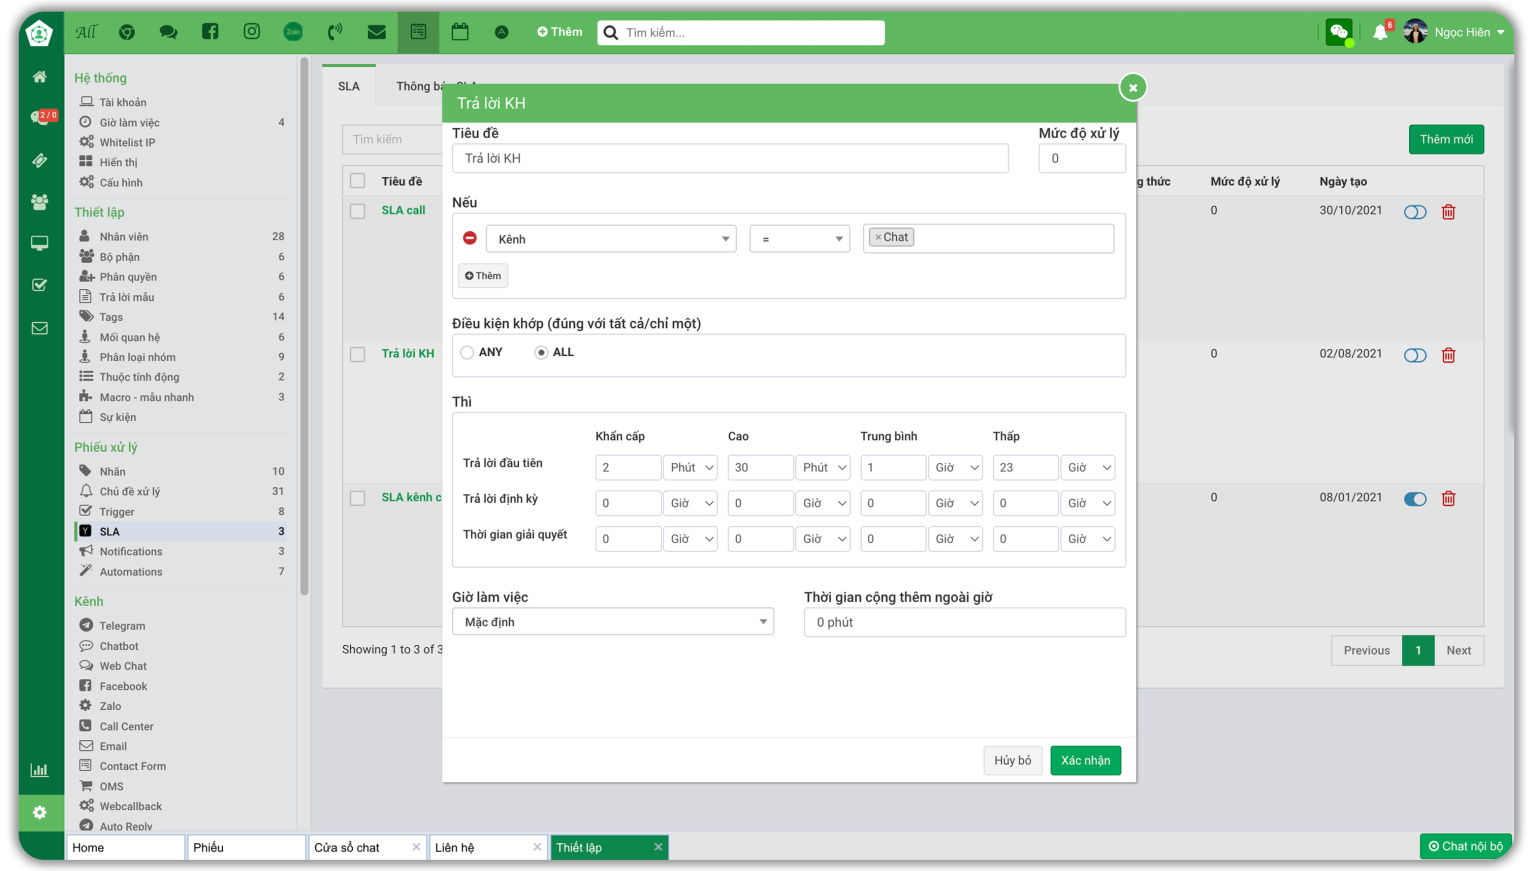The width and height of the screenshot is (1536, 871).
Task: Open the calendar icon in the top toolbar
Action: pyautogui.click(x=459, y=31)
